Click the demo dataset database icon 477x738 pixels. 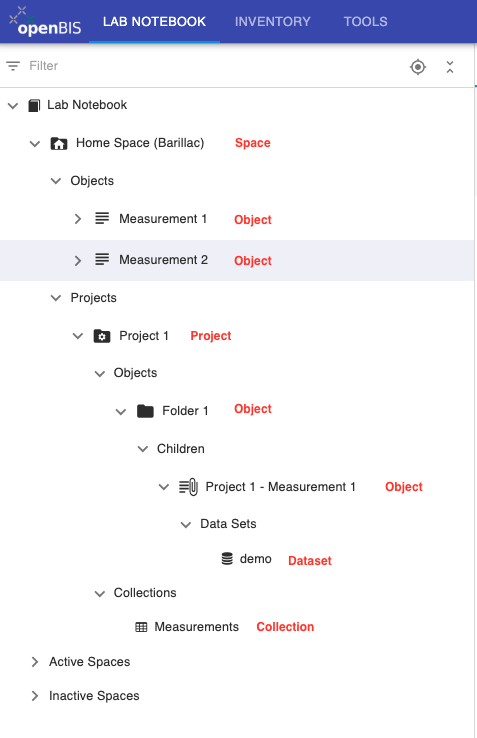(x=227, y=559)
